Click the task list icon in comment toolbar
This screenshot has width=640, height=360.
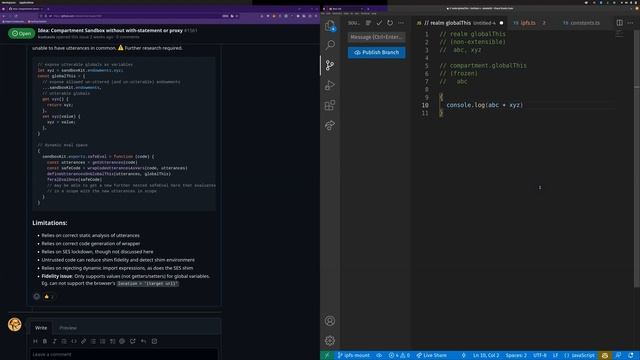[112, 341]
